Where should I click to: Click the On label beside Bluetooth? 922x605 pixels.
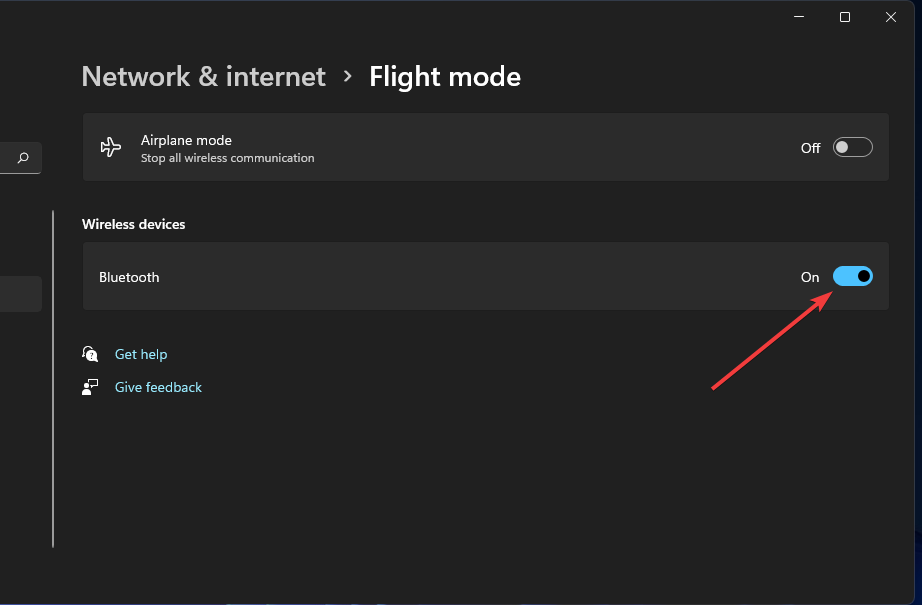[x=810, y=277]
